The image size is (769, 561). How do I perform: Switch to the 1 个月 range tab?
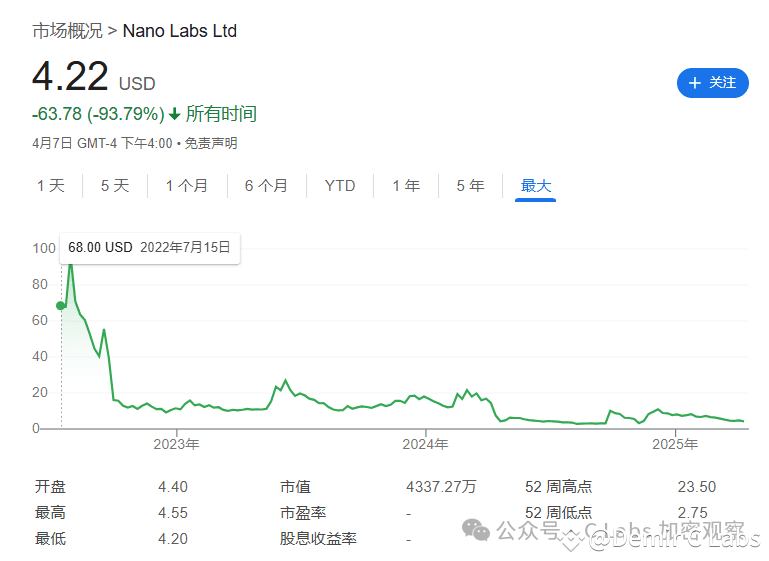187,186
